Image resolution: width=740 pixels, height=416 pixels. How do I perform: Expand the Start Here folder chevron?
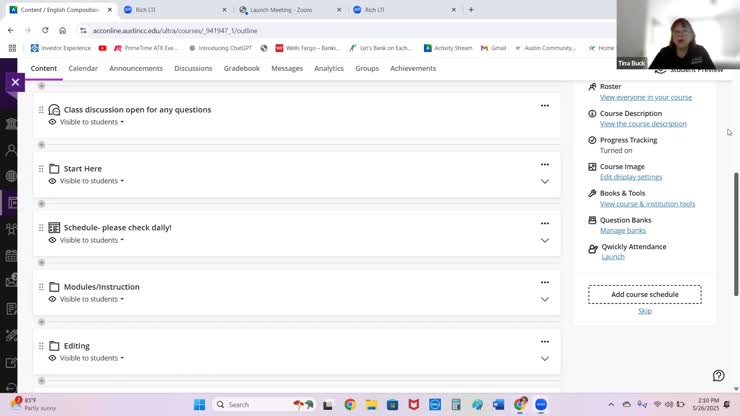[x=545, y=182]
